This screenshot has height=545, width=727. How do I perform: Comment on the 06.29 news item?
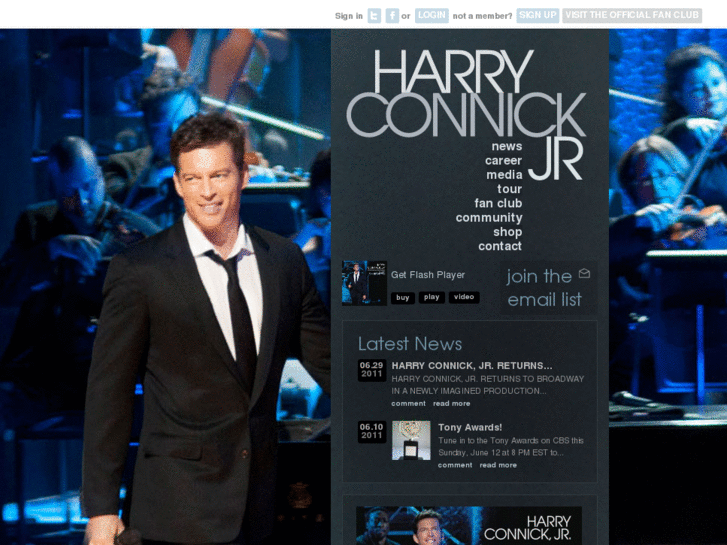(x=408, y=404)
